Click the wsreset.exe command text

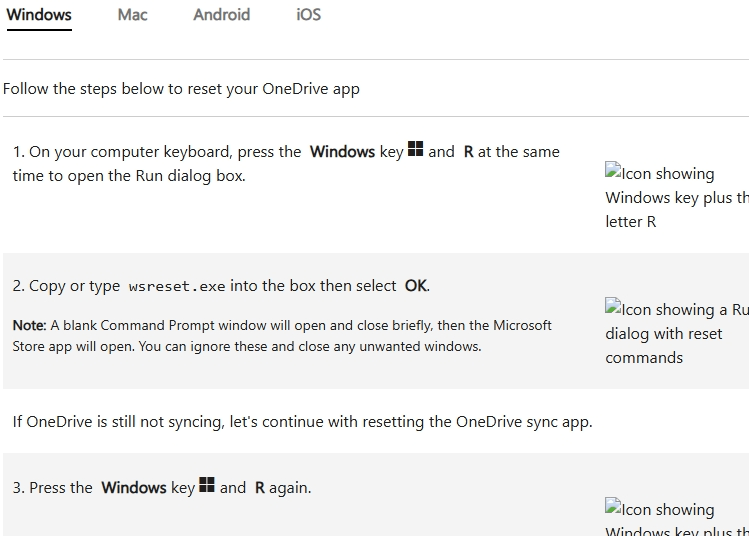pyautogui.click(x=177, y=286)
